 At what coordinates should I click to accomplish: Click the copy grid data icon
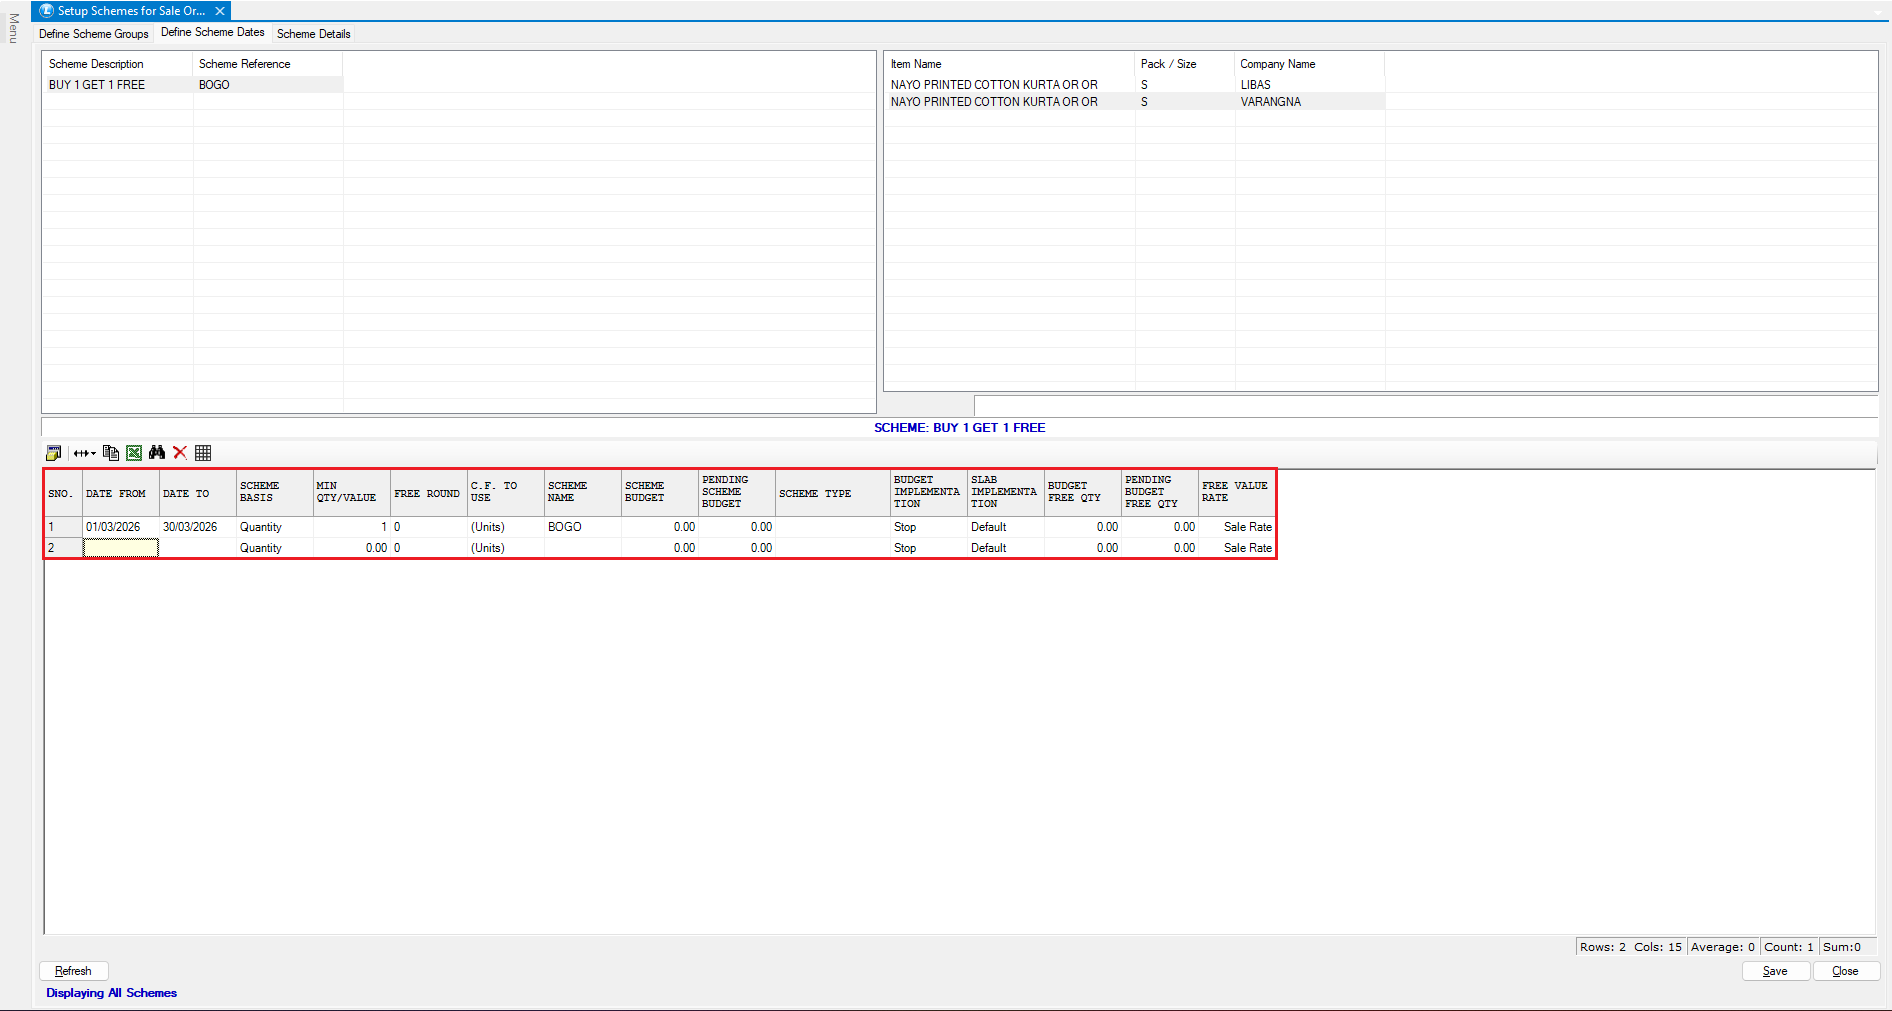coord(111,453)
